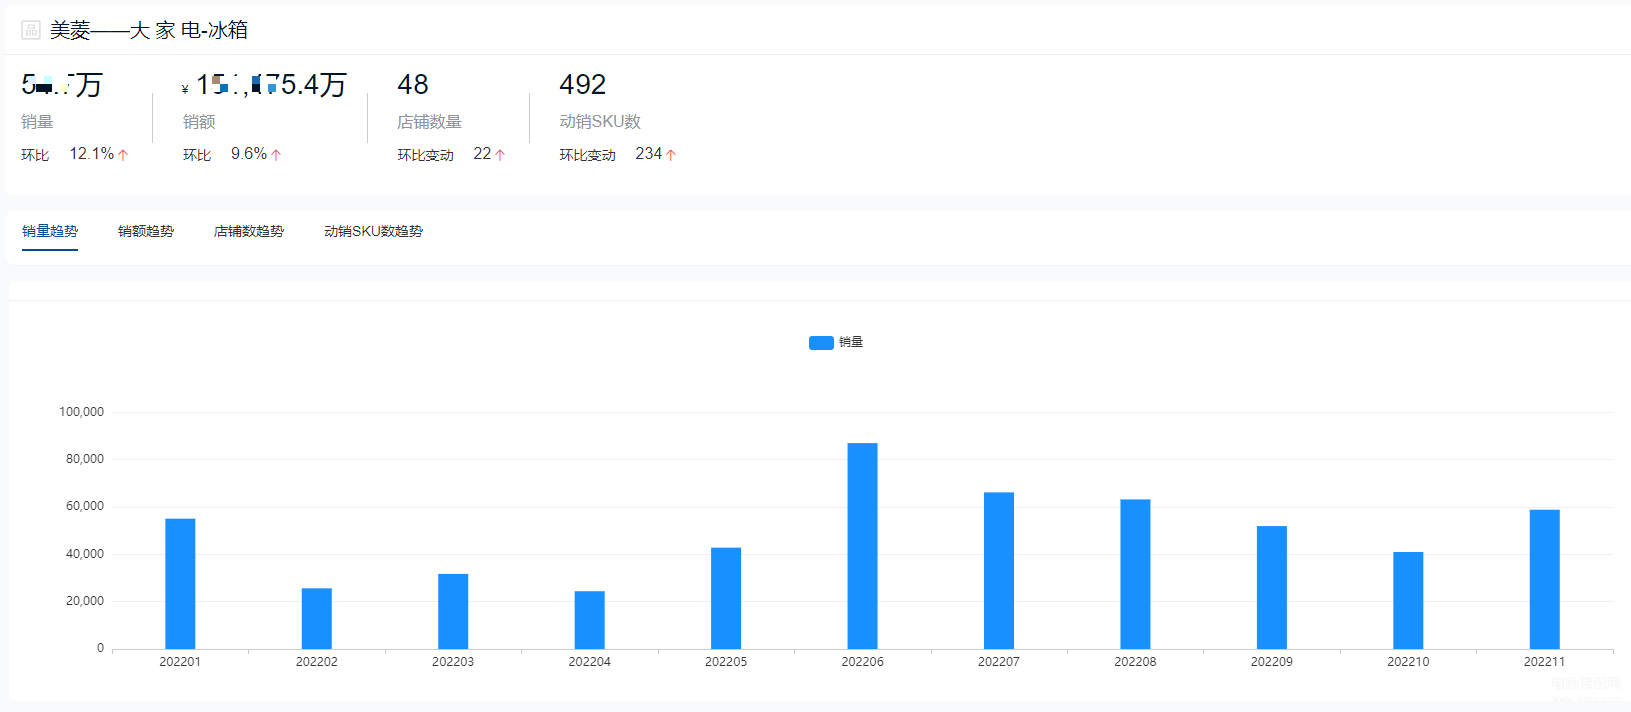Click the 60,000 y-axis label
The width and height of the screenshot is (1631, 712).
click(x=85, y=506)
